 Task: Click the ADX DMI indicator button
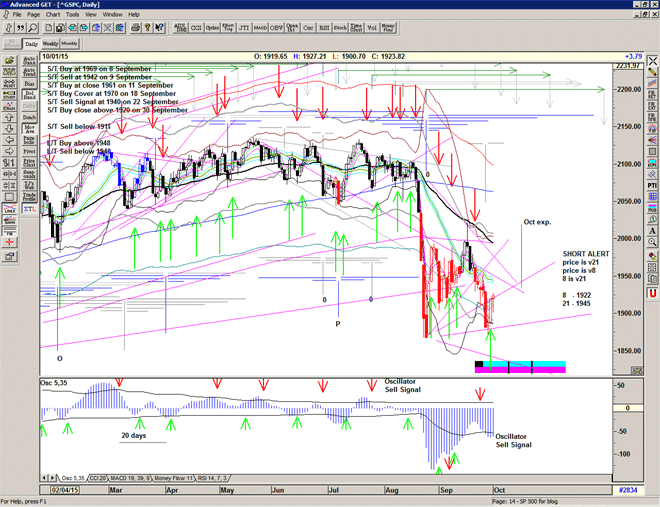[180, 29]
